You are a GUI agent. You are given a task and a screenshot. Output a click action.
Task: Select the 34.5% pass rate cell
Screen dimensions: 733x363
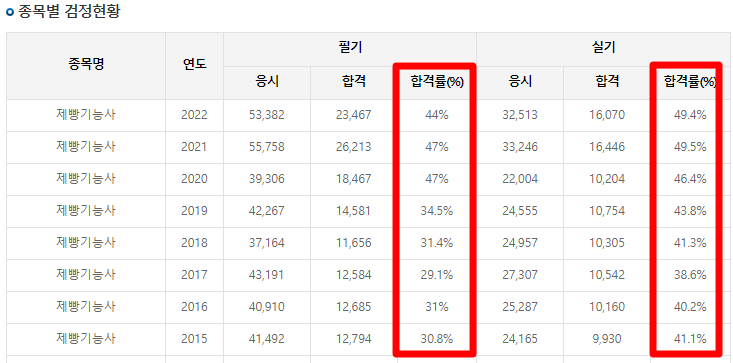click(x=437, y=211)
